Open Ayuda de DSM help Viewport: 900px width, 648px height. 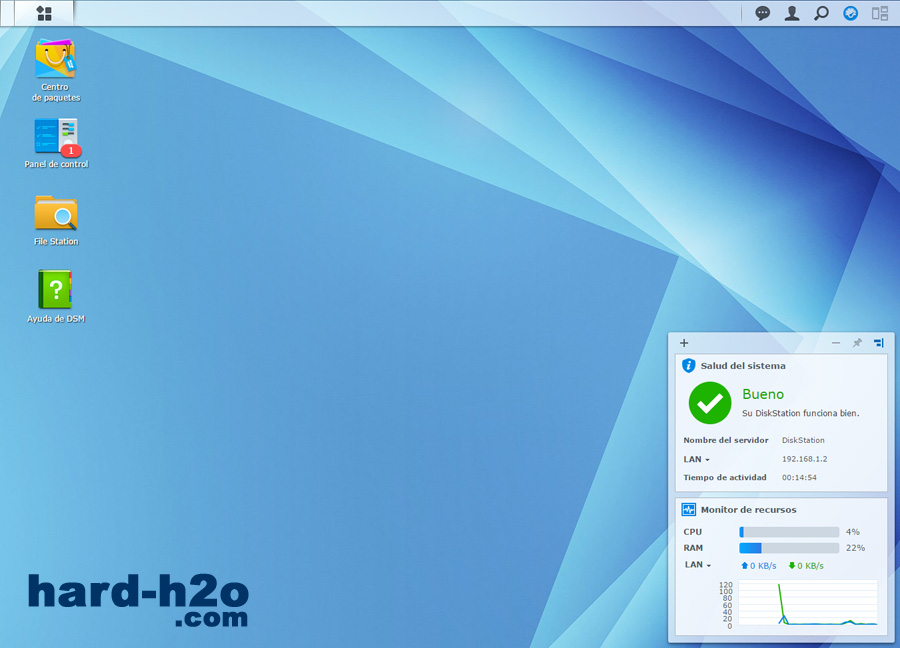pyautogui.click(x=56, y=296)
